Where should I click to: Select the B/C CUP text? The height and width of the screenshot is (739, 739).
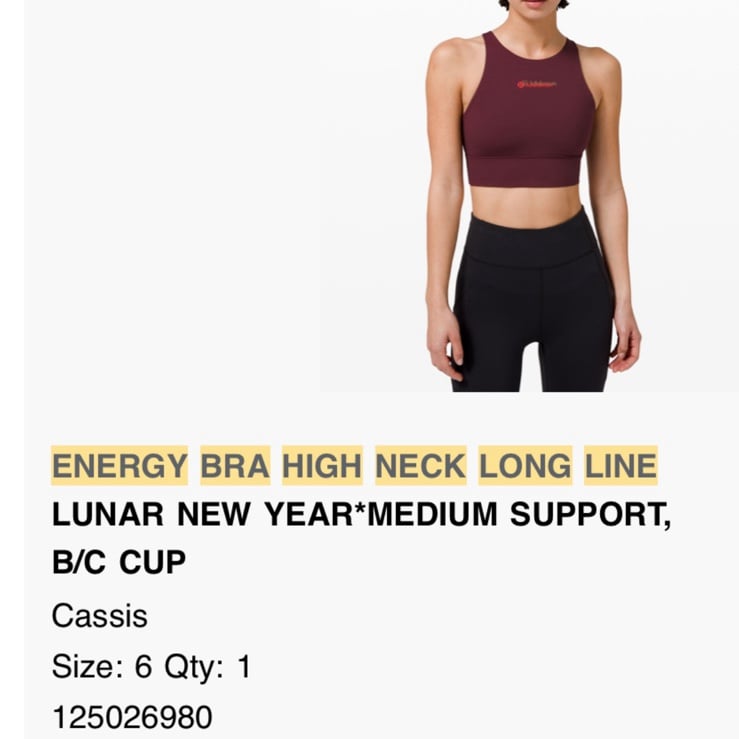119,562
